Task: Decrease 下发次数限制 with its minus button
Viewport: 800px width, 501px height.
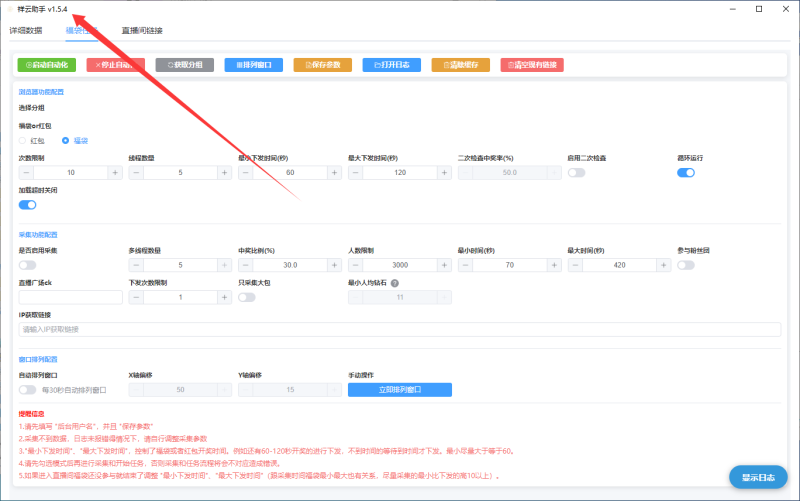Action: (136, 297)
